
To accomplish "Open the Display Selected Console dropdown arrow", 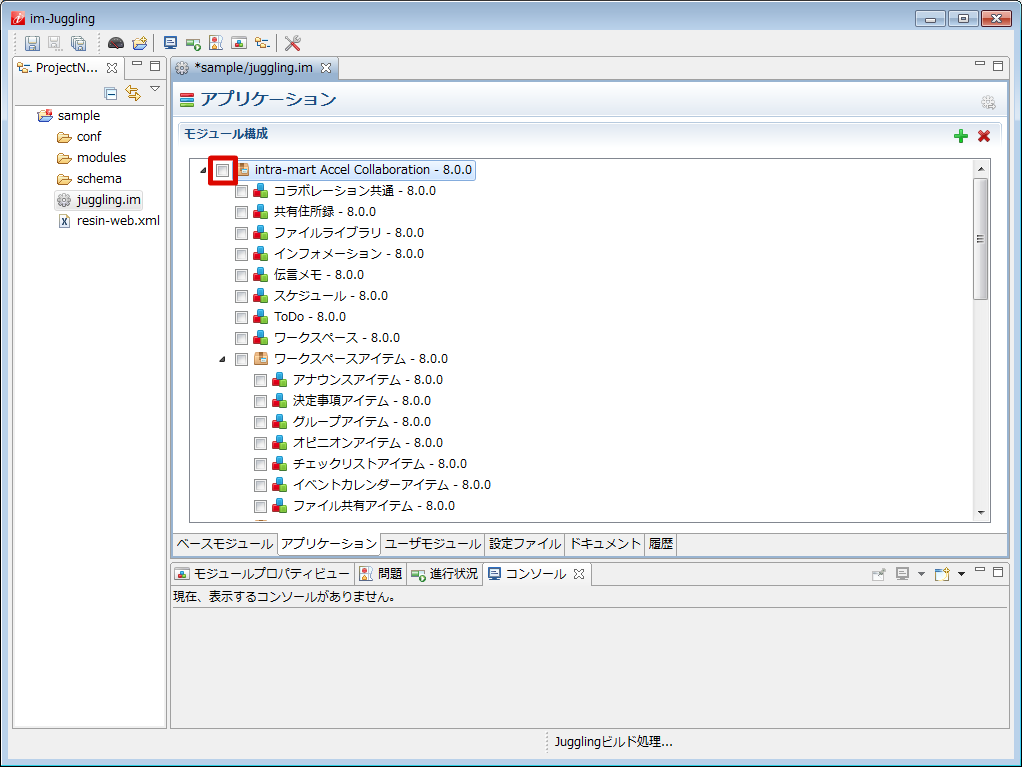I will click(x=921, y=574).
